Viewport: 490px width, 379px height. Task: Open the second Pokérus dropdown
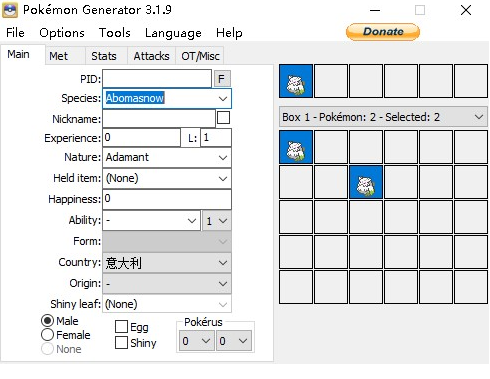234,341
